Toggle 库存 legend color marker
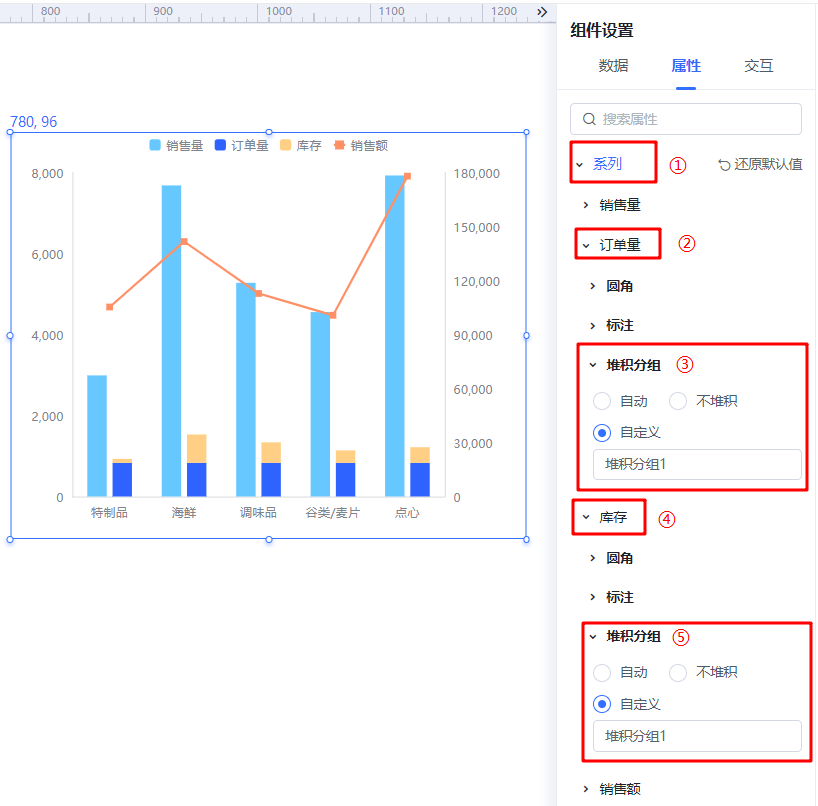Viewport: 818px width, 806px height. click(x=285, y=145)
